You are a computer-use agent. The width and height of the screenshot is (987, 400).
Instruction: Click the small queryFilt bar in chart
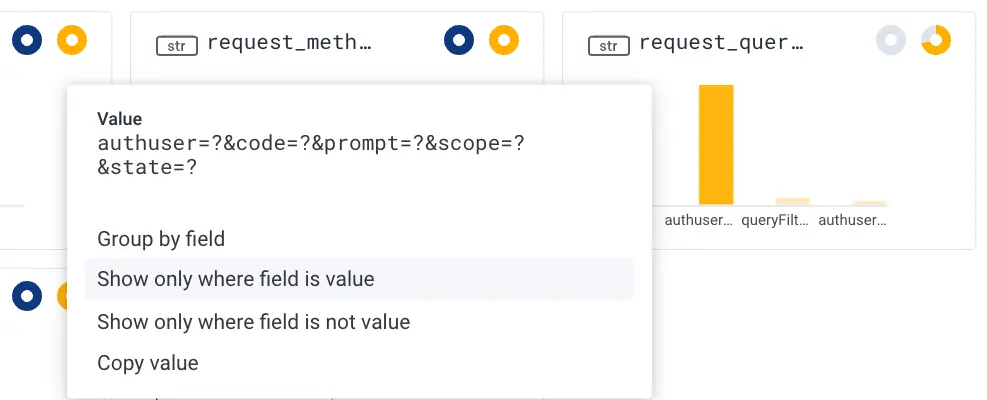click(793, 201)
